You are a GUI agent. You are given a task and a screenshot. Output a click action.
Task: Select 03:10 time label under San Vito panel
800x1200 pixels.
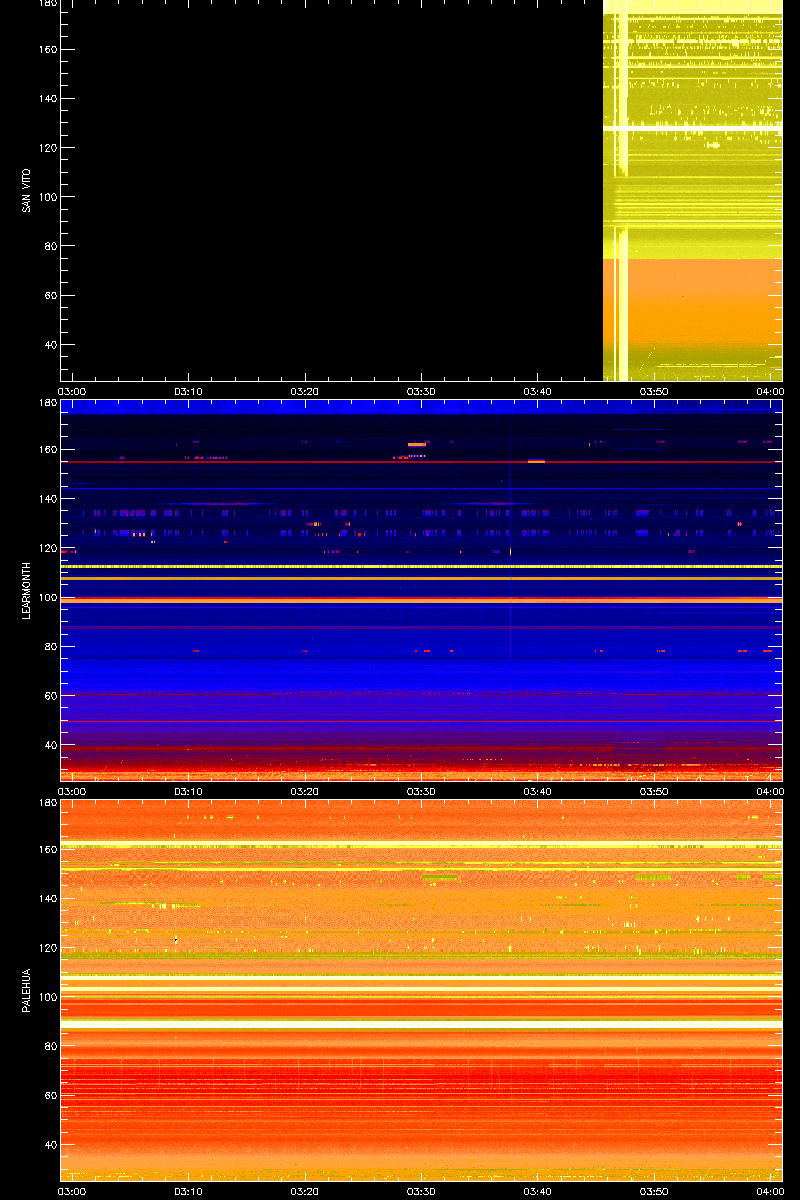pyautogui.click(x=189, y=391)
